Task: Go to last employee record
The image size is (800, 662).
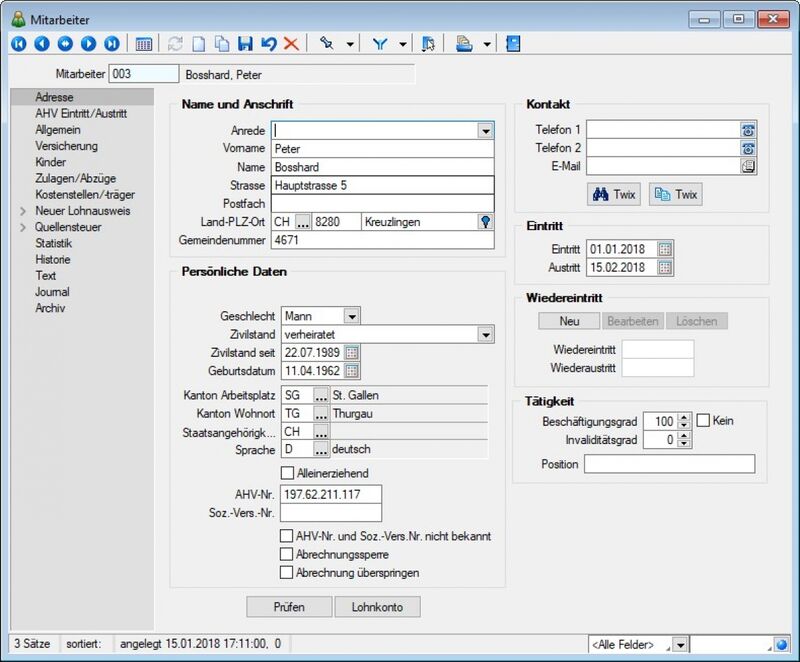Action: click(x=112, y=44)
